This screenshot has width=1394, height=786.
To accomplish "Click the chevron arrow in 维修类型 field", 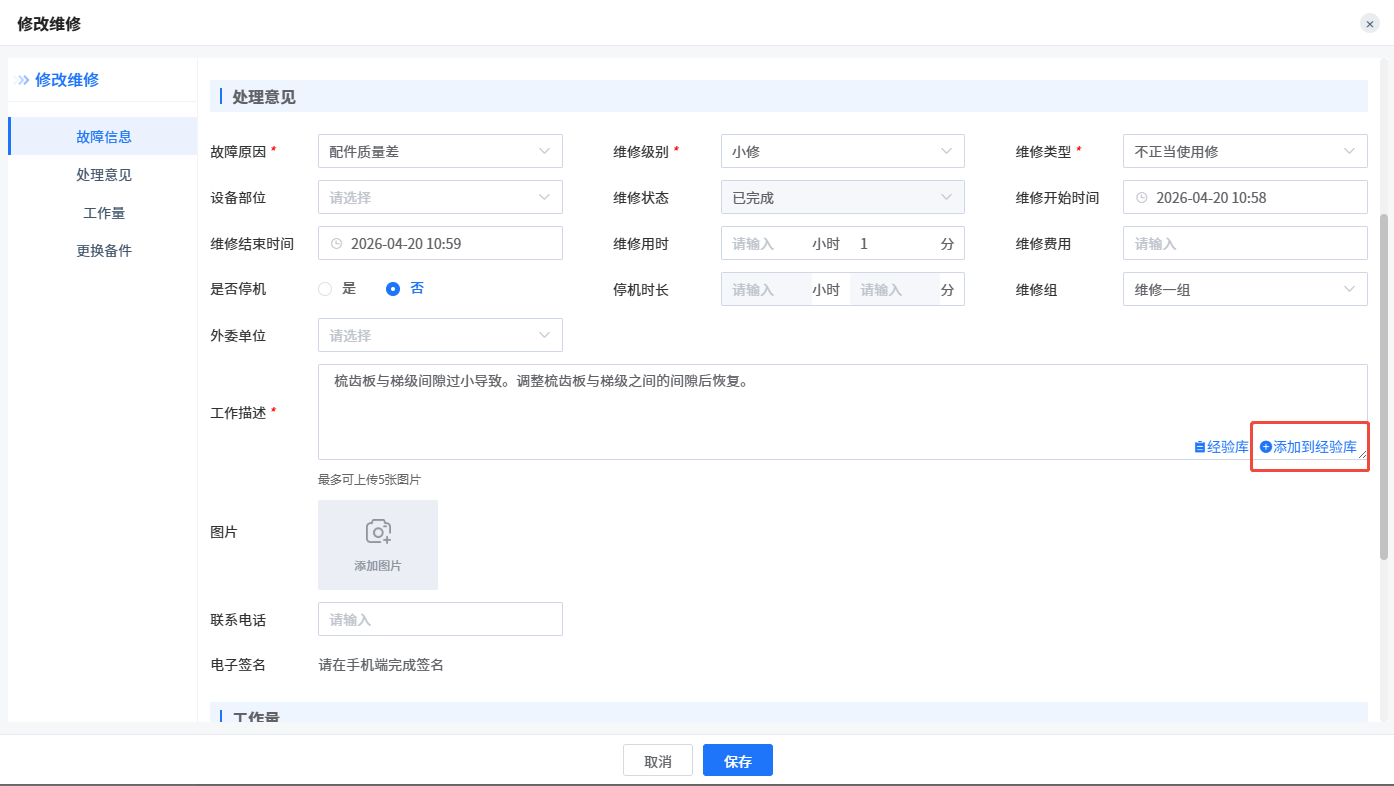I will (1349, 151).
